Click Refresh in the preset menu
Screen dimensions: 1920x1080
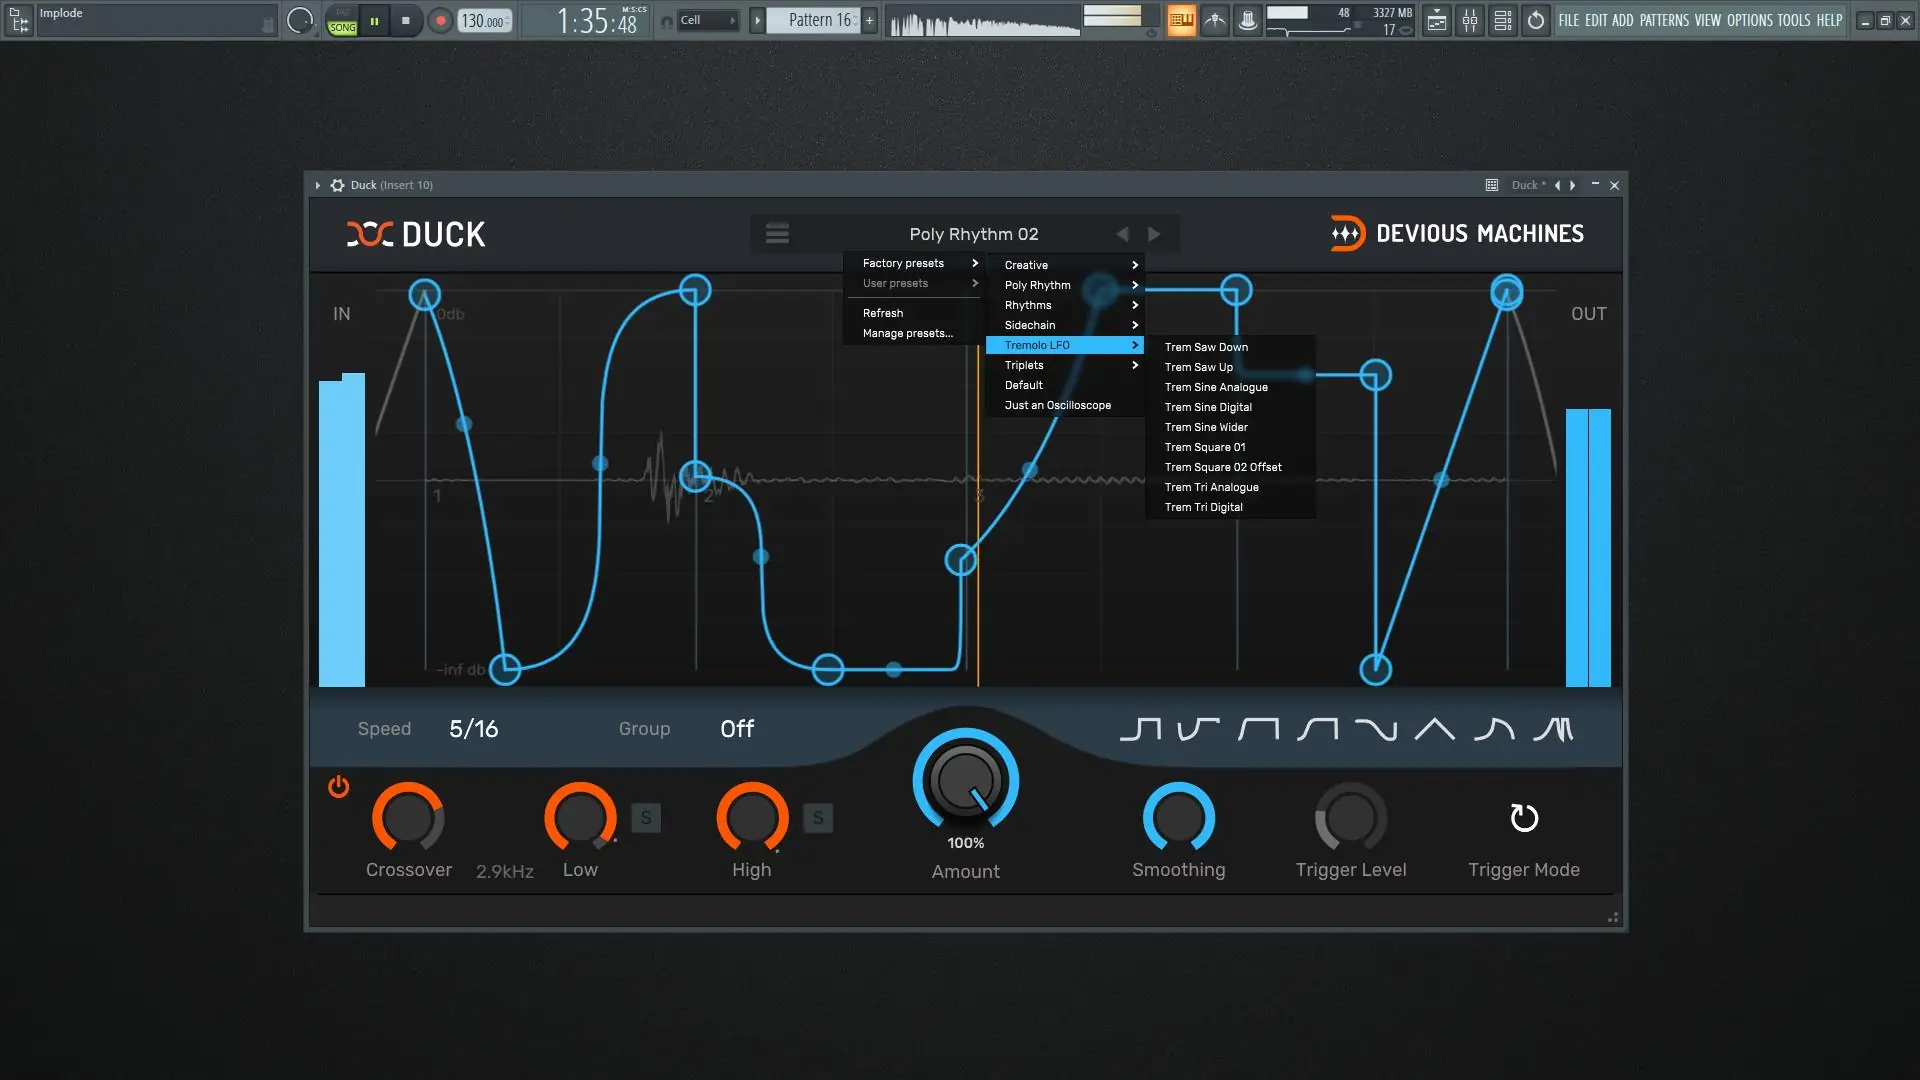click(x=882, y=313)
